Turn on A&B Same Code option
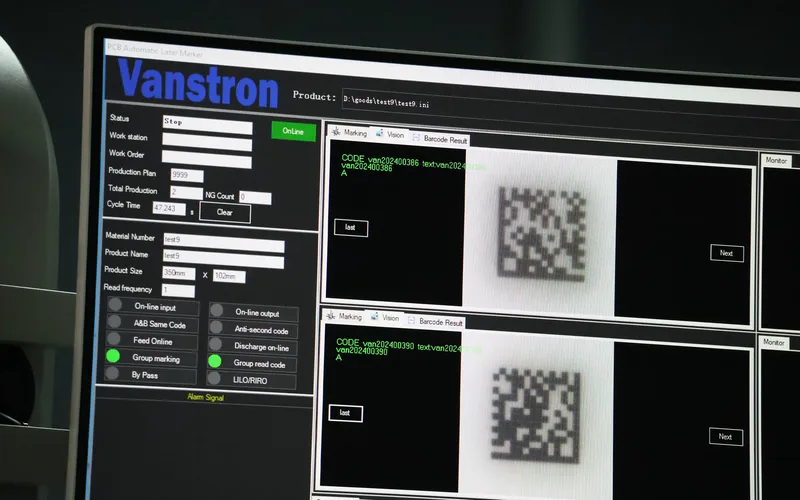This screenshot has width=800, height=500. [114, 323]
